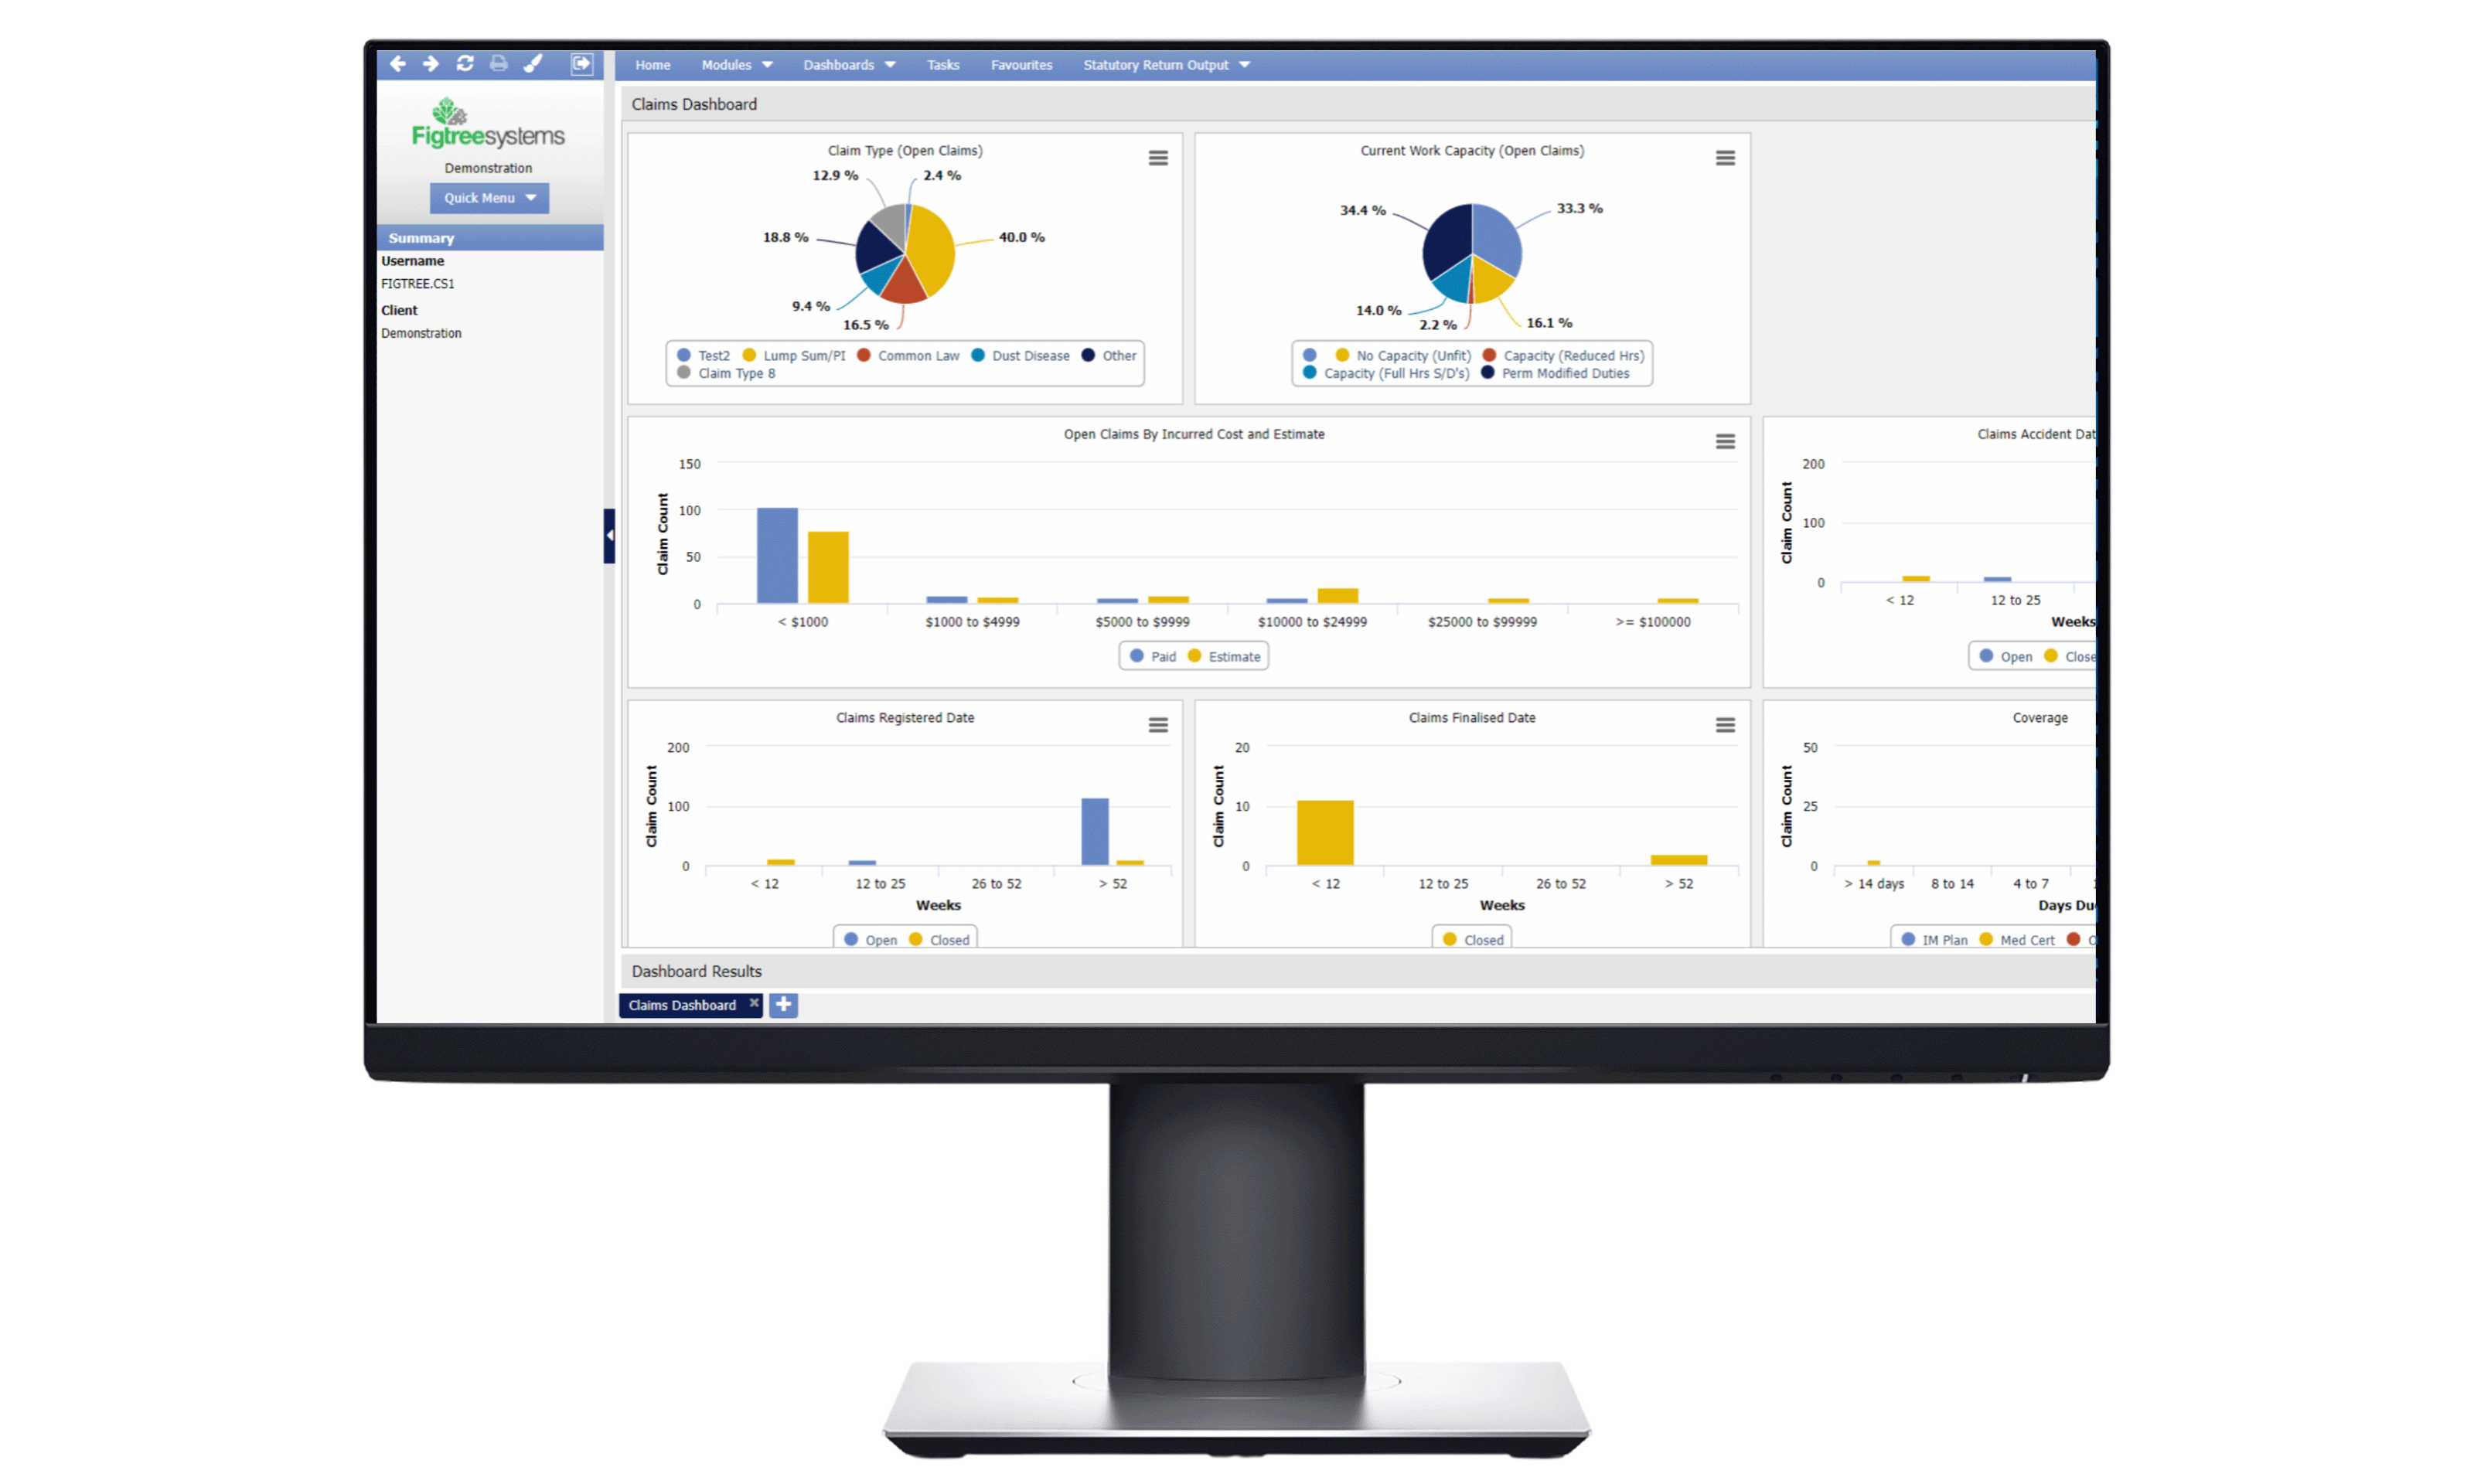2474x1484 pixels.
Task: Open Claims Registered Date chart options menu
Action: click(1156, 721)
